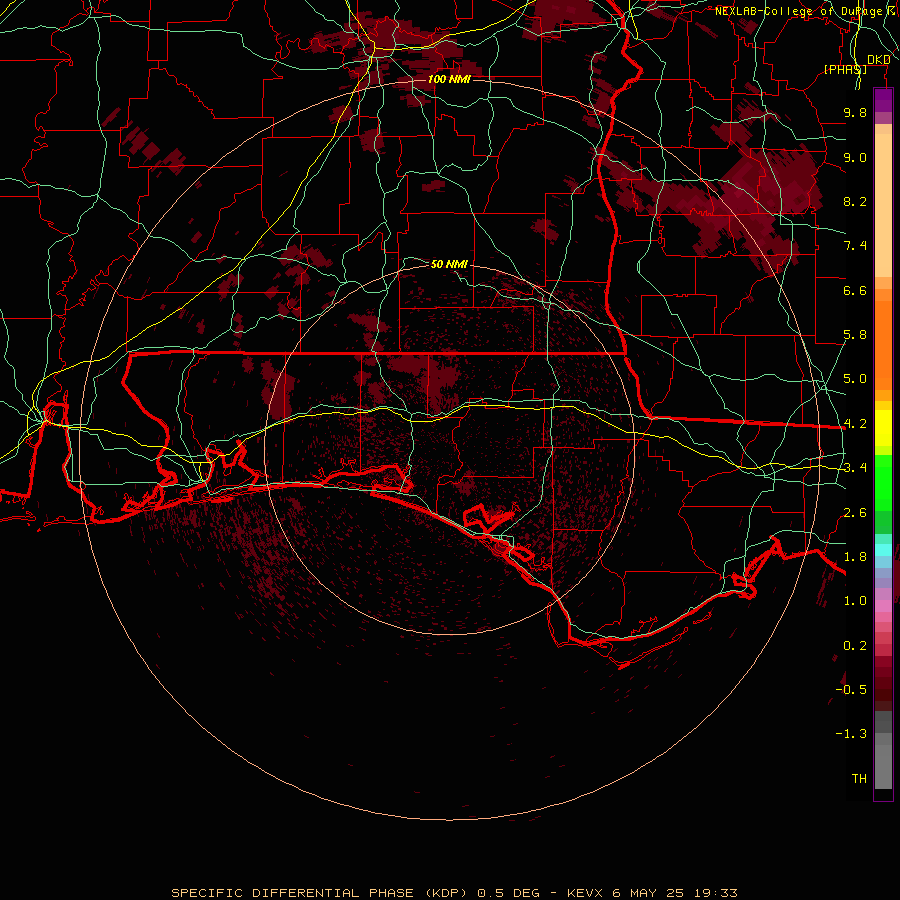Click the 3.4 value on the color scale
This screenshot has width=900, height=900.
[855, 468]
